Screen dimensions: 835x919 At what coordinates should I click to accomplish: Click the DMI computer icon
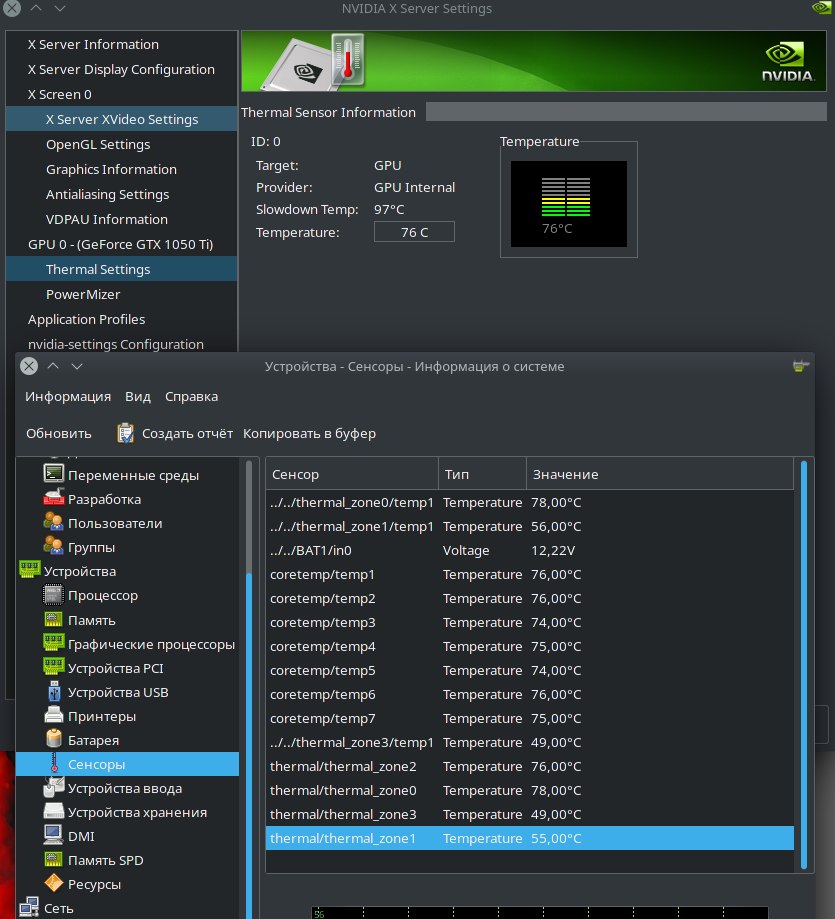click(53, 835)
